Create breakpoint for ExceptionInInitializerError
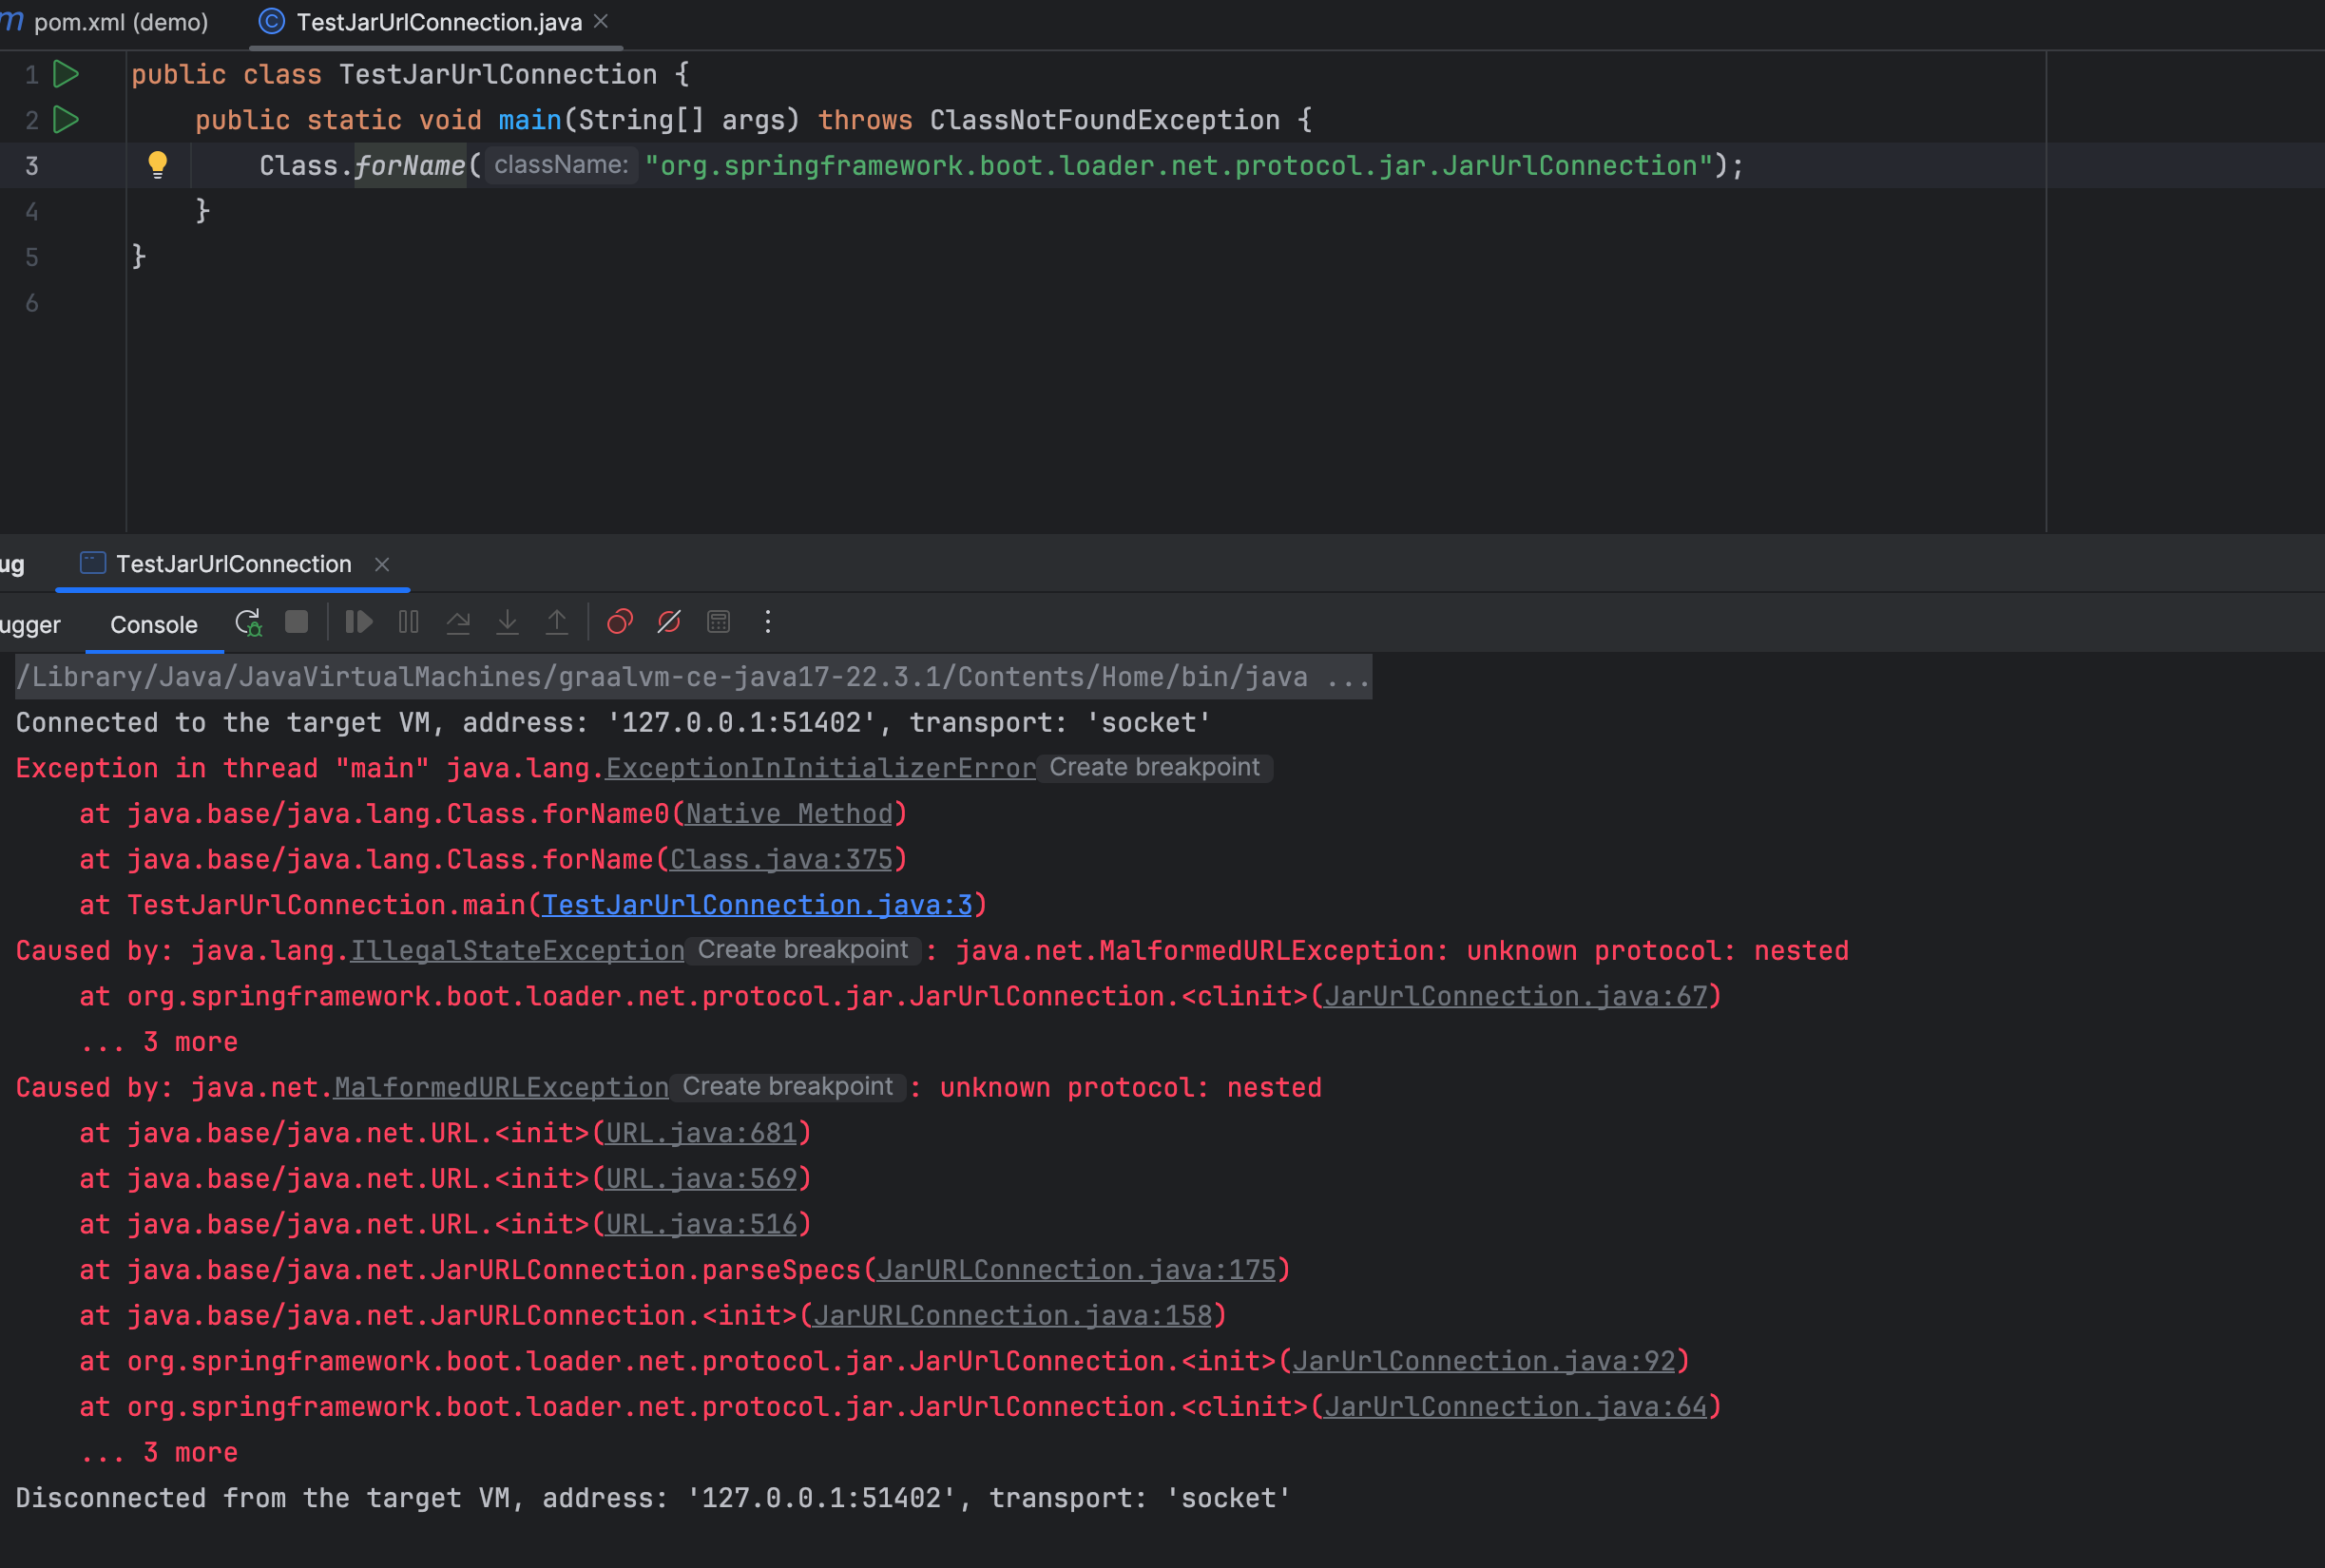The height and width of the screenshot is (1568, 2325). point(1154,767)
